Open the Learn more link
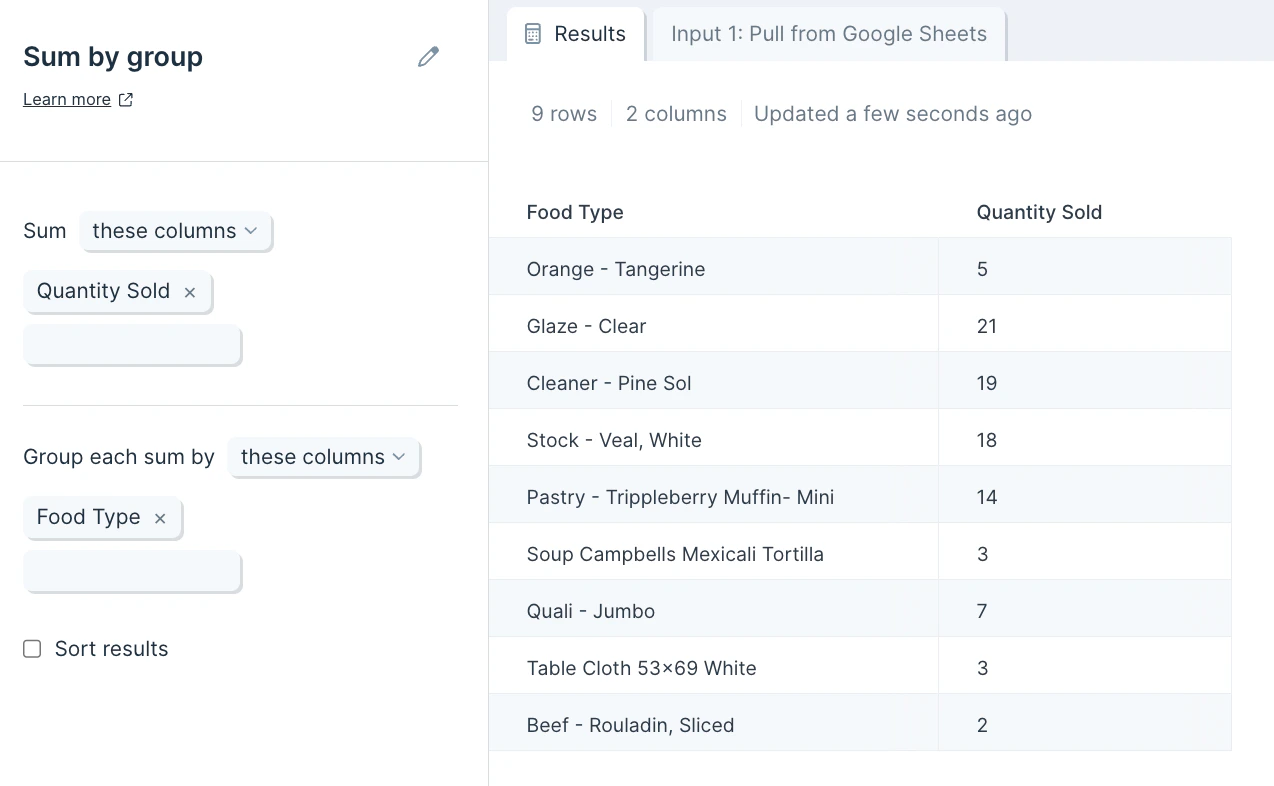The image size is (1274, 786). pyautogui.click(x=67, y=100)
